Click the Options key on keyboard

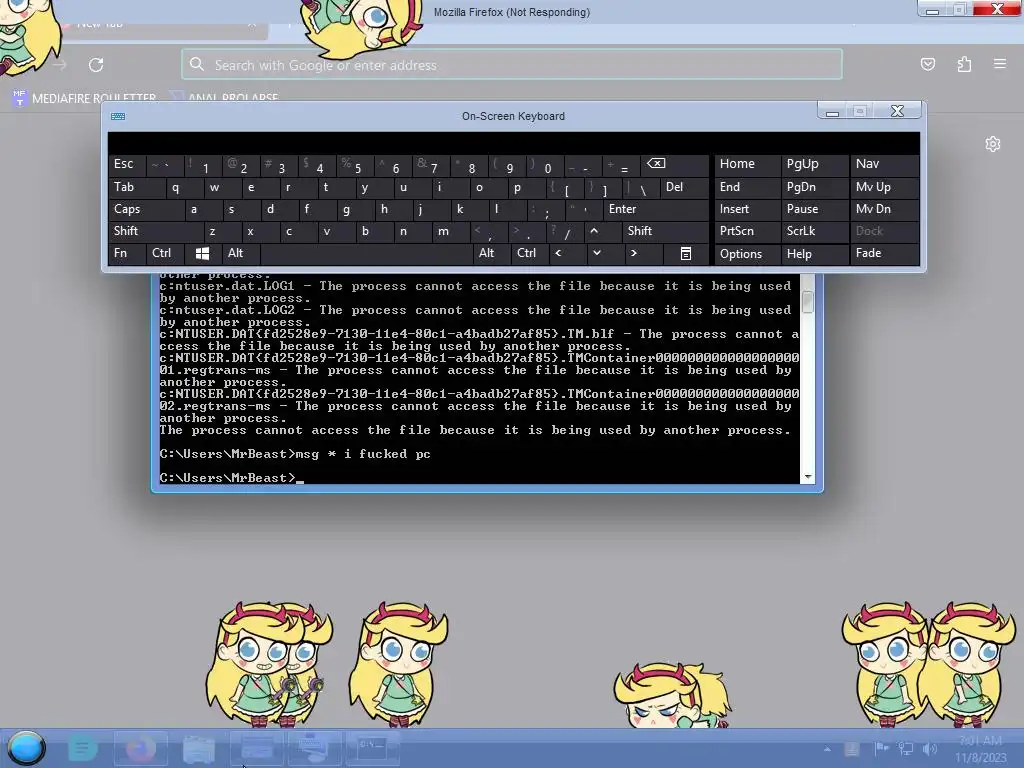(747, 254)
